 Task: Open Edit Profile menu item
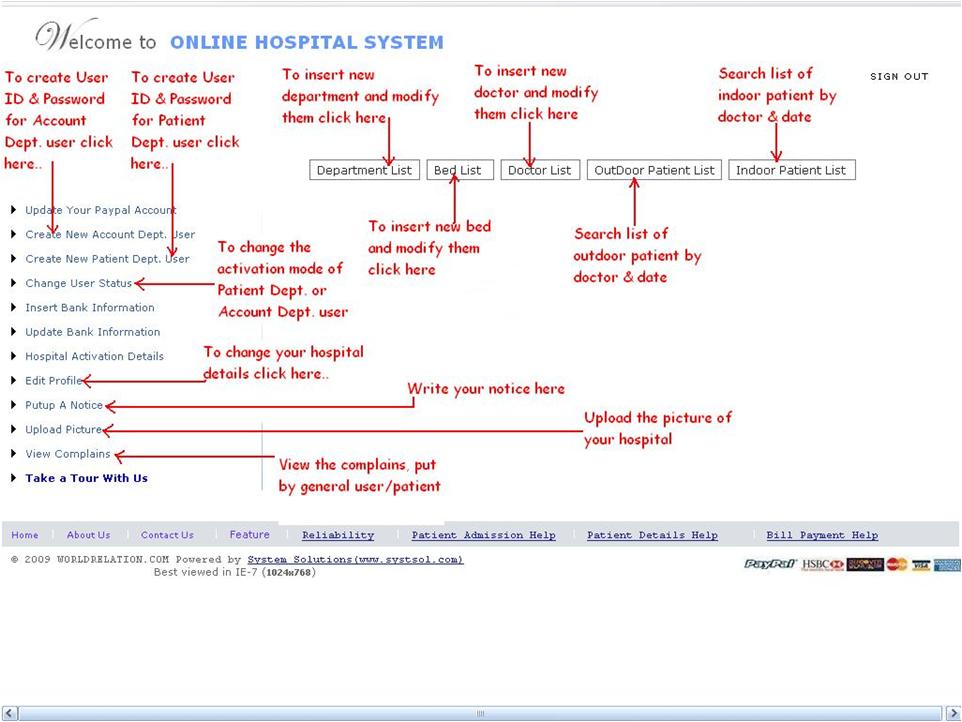click(x=53, y=380)
